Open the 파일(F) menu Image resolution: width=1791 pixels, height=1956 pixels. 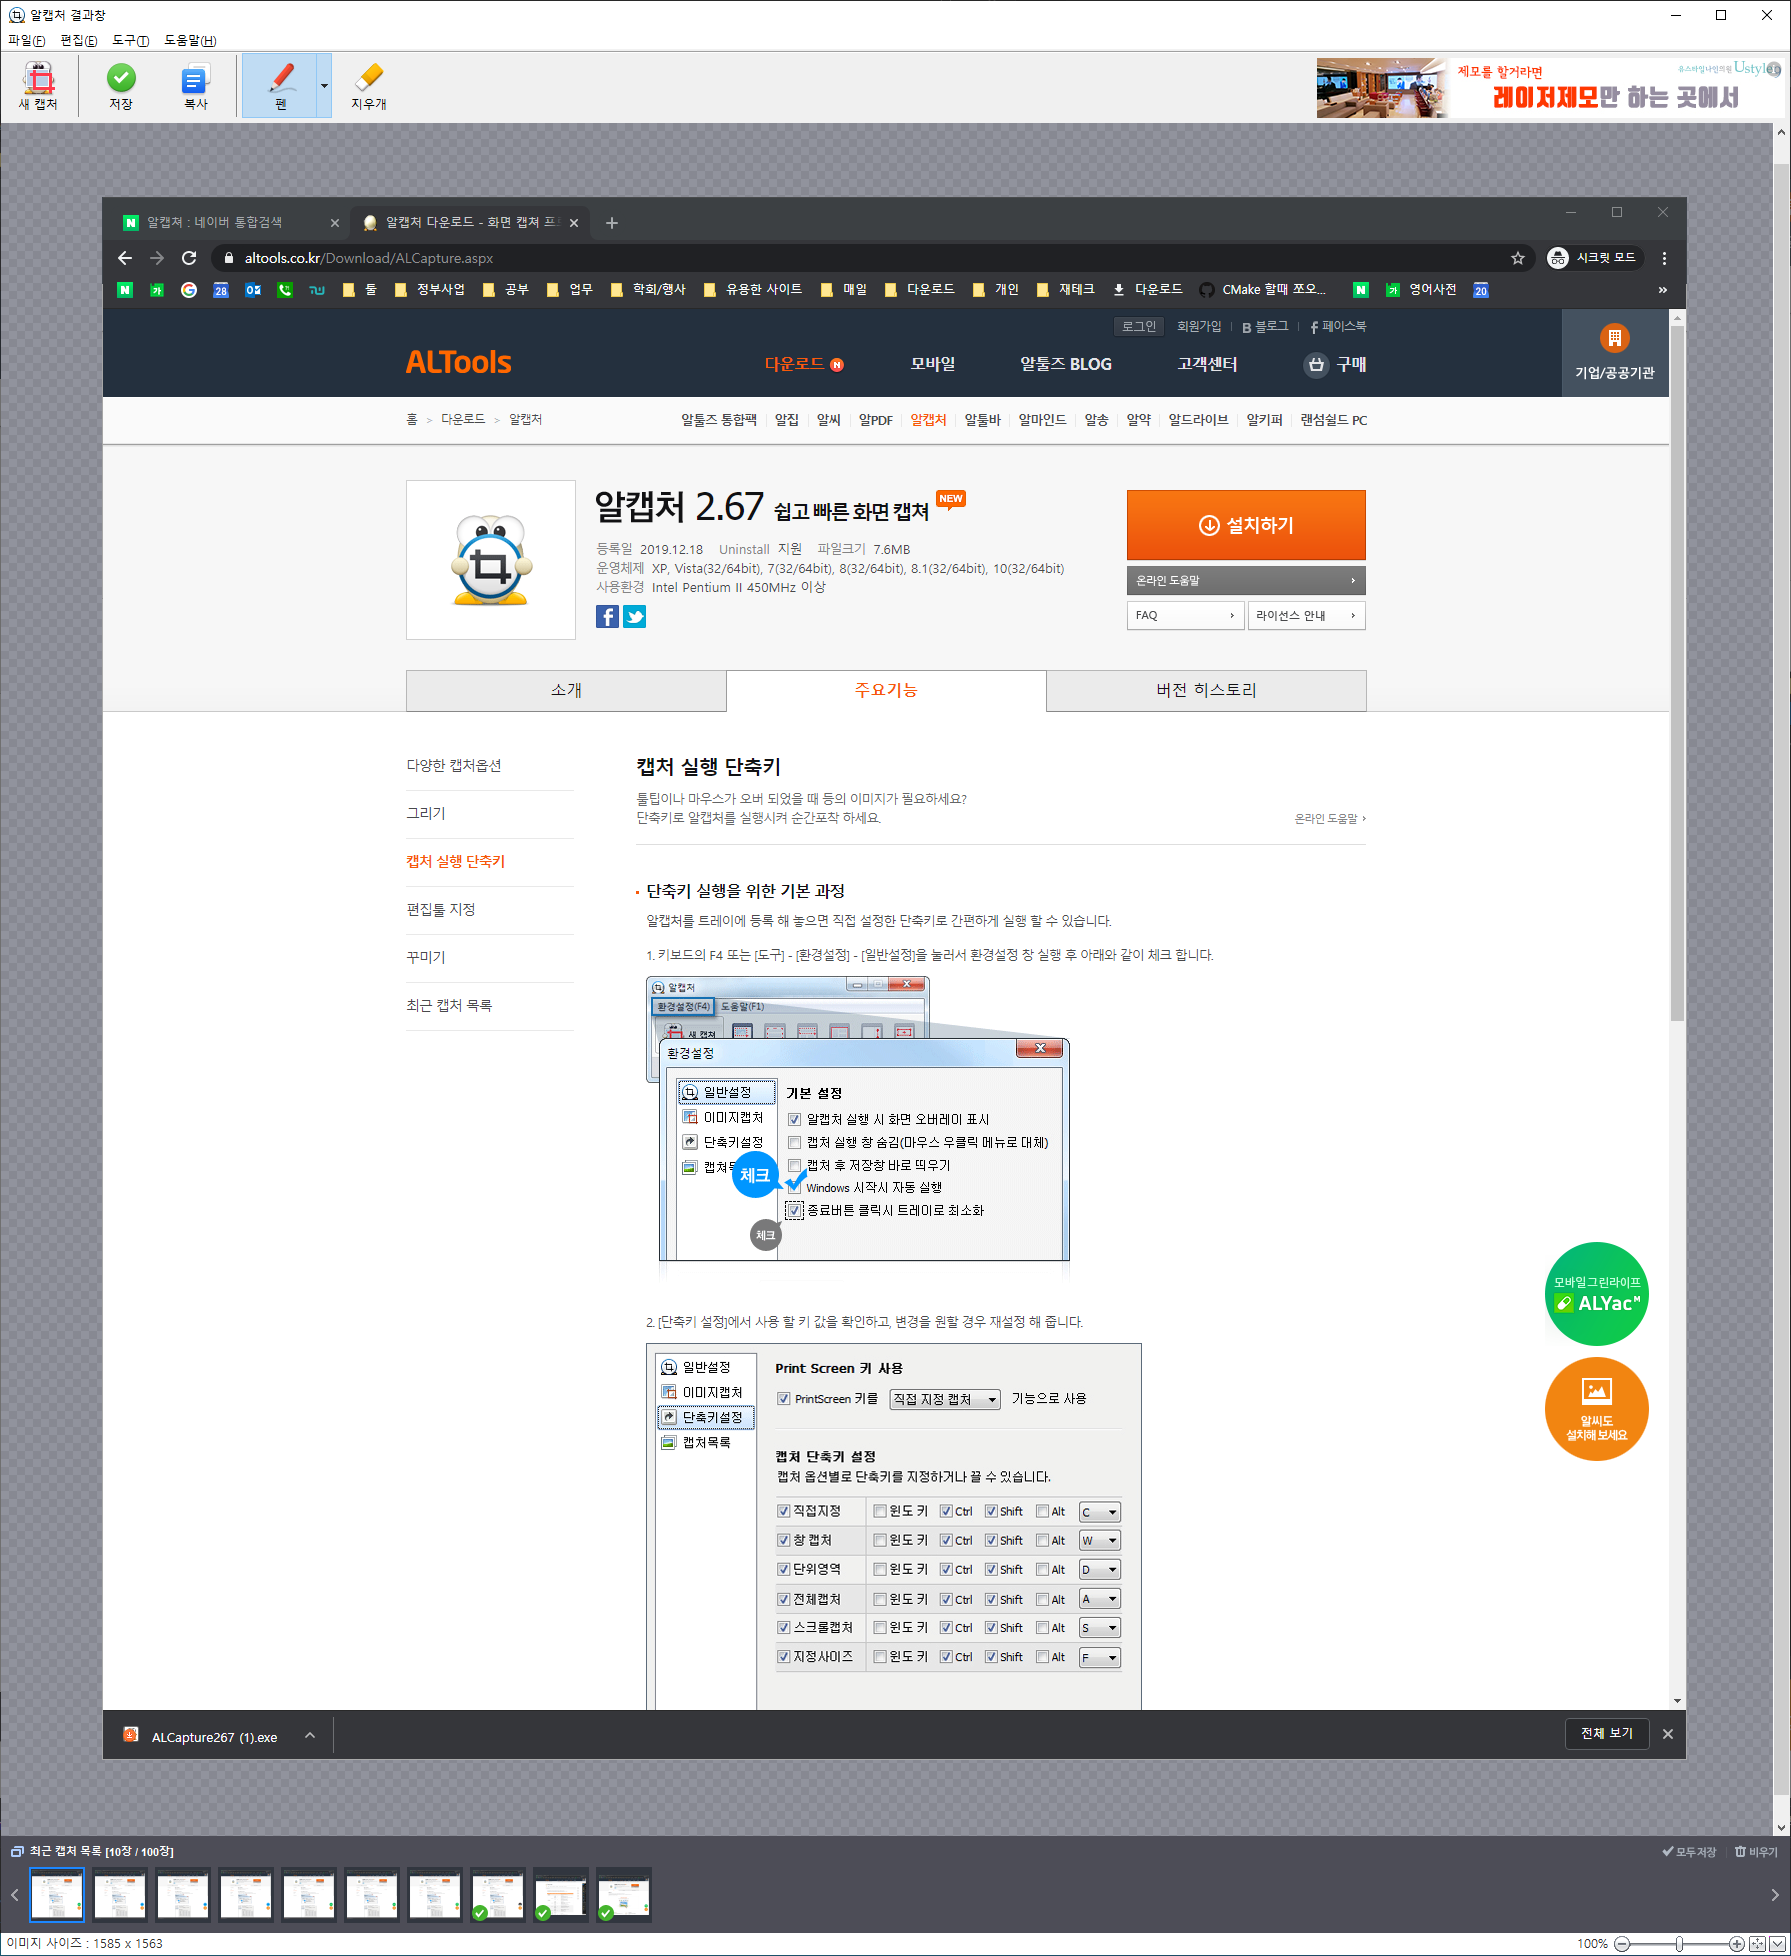[x=26, y=40]
